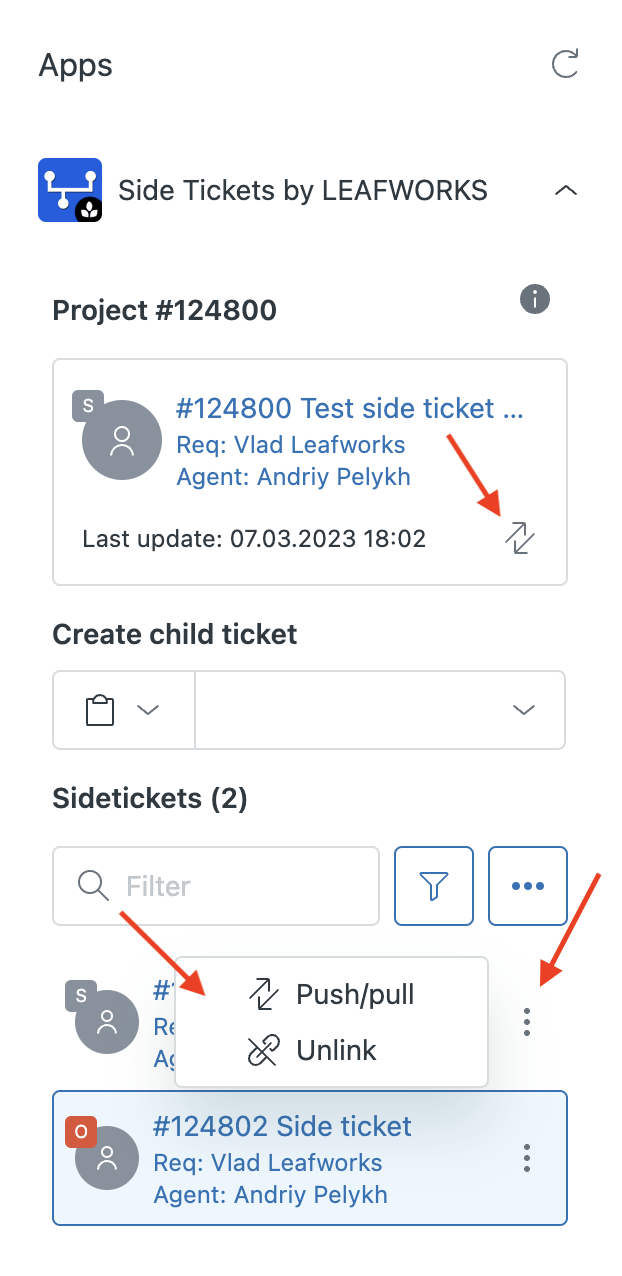Open the #124800 Test side ticket link

tap(349, 408)
